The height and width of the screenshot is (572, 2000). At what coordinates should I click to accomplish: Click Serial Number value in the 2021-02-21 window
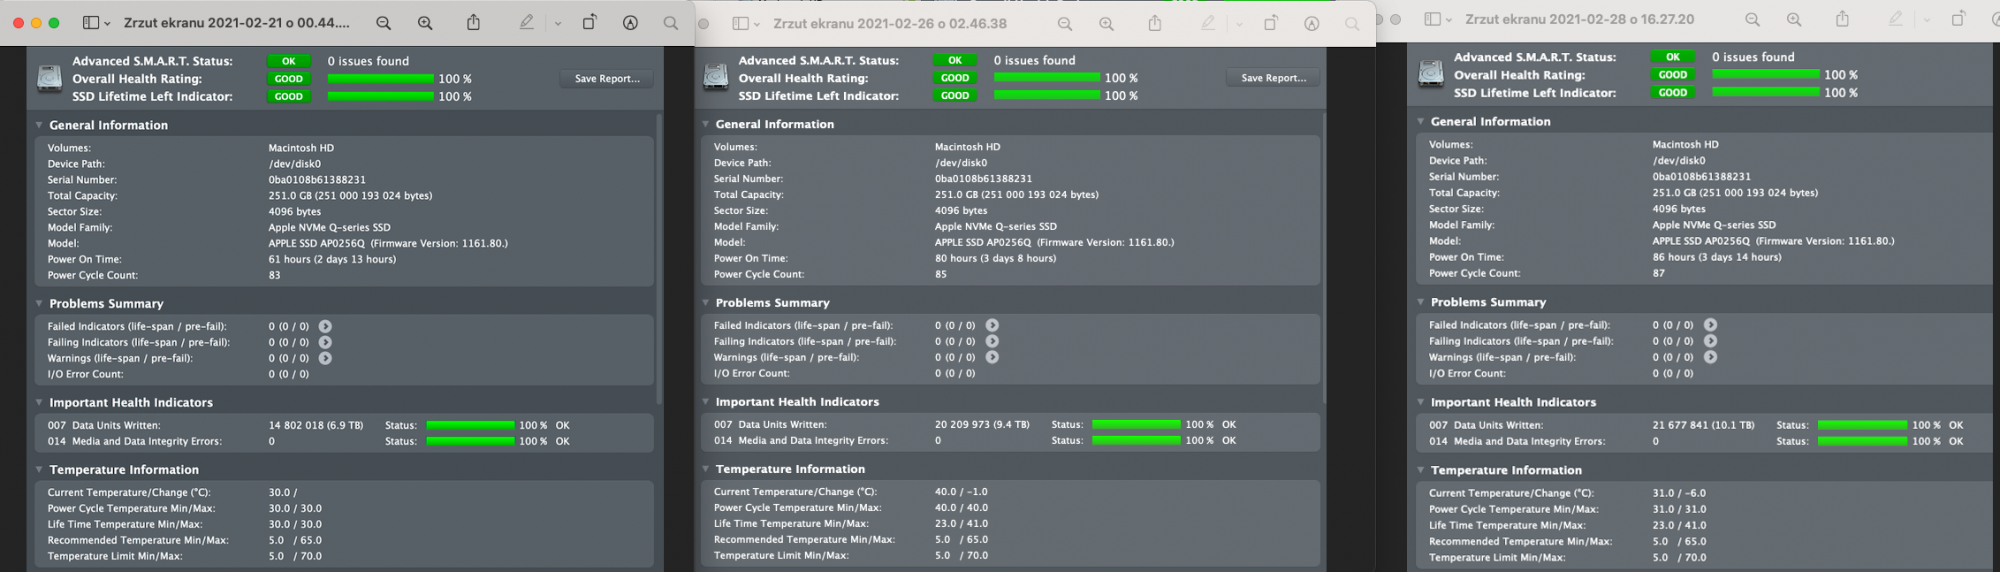click(x=317, y=180)
